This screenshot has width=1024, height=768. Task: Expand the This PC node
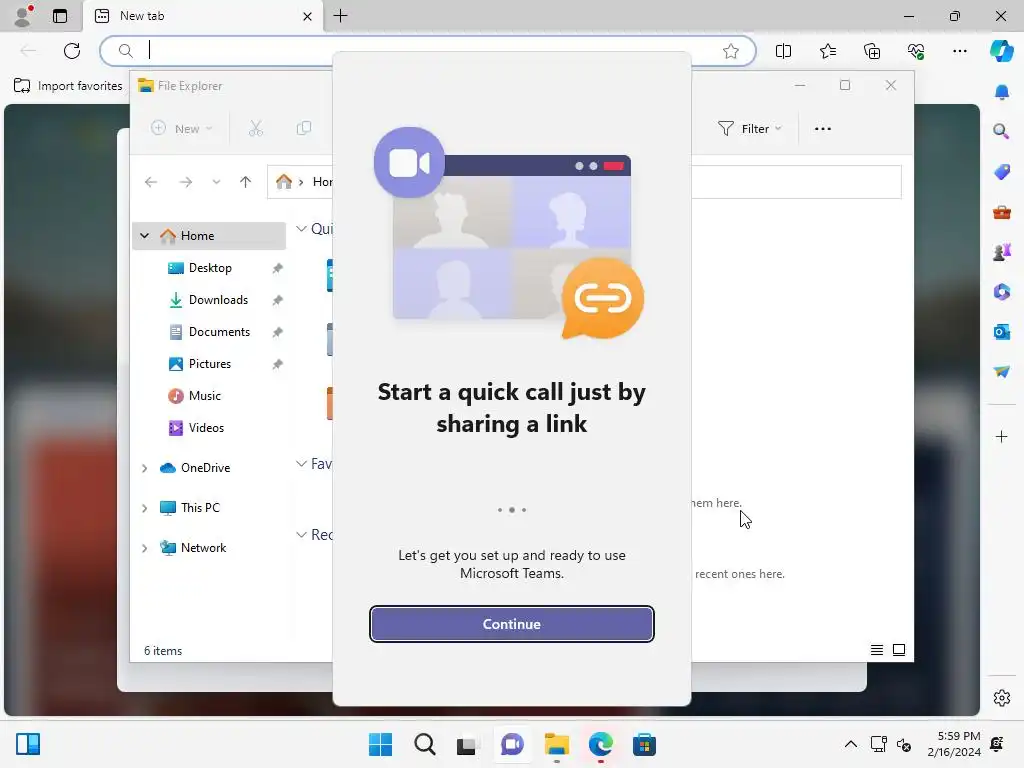tap(144, 507)
